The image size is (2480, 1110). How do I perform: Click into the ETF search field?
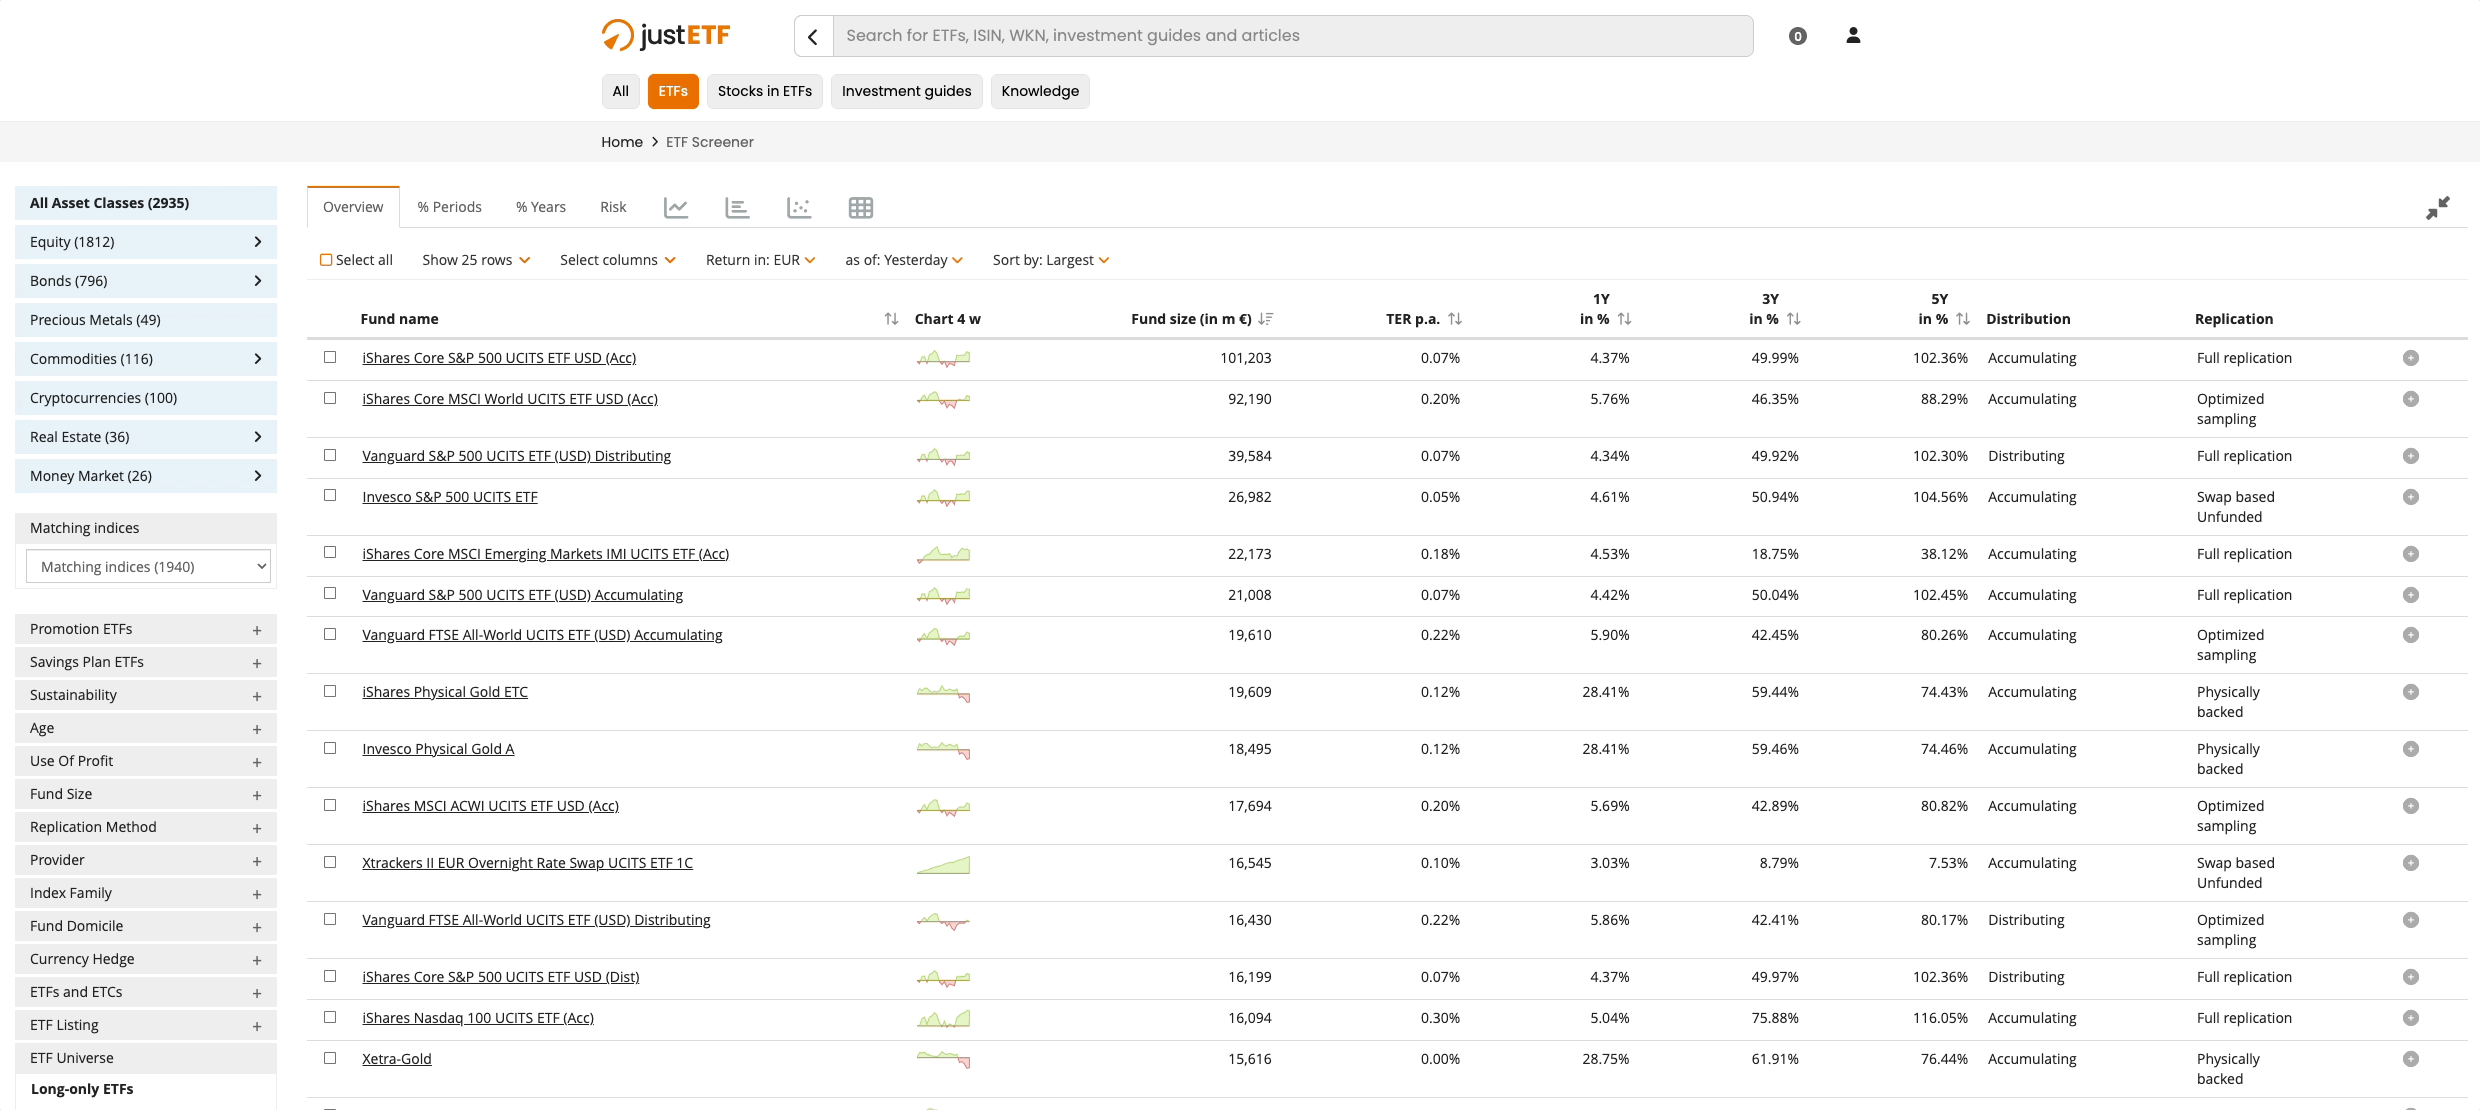click(1290, 36)
